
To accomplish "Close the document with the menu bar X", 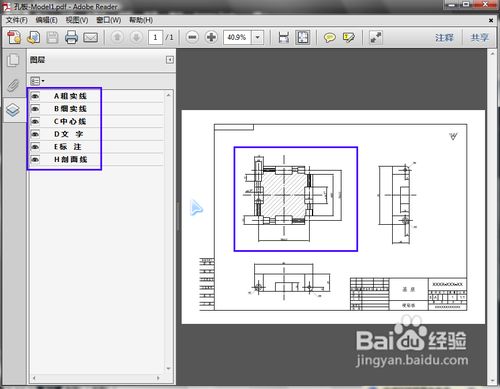I will tap(491, 20).
